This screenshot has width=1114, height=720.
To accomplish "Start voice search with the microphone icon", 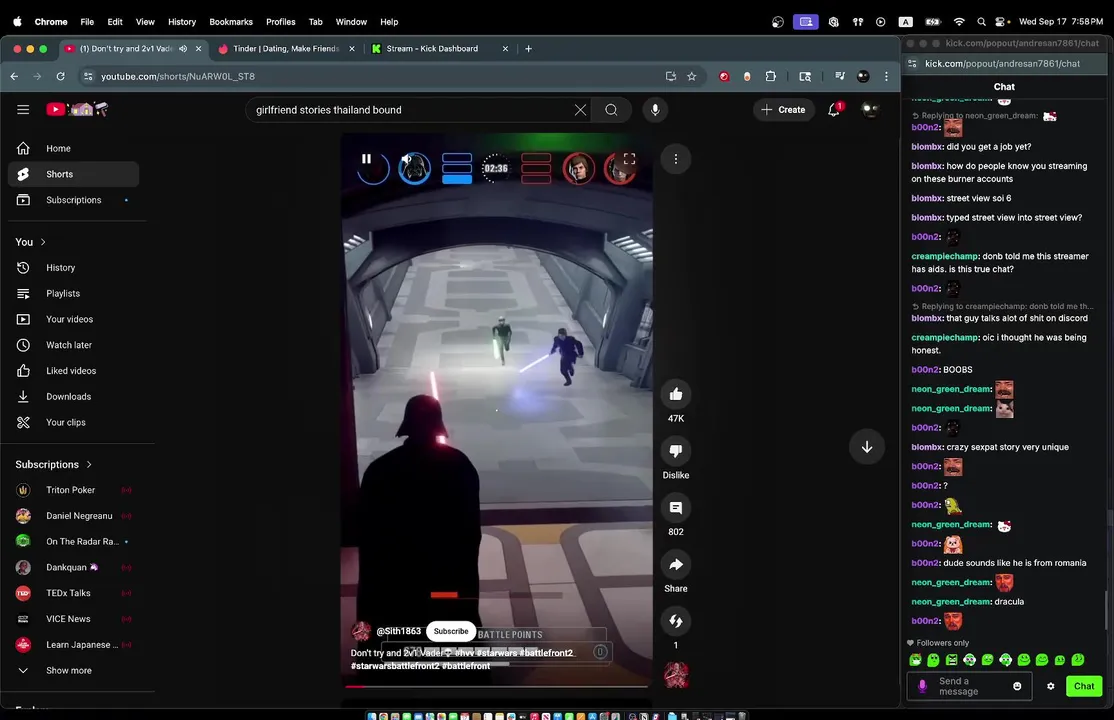I will (655, 110).
